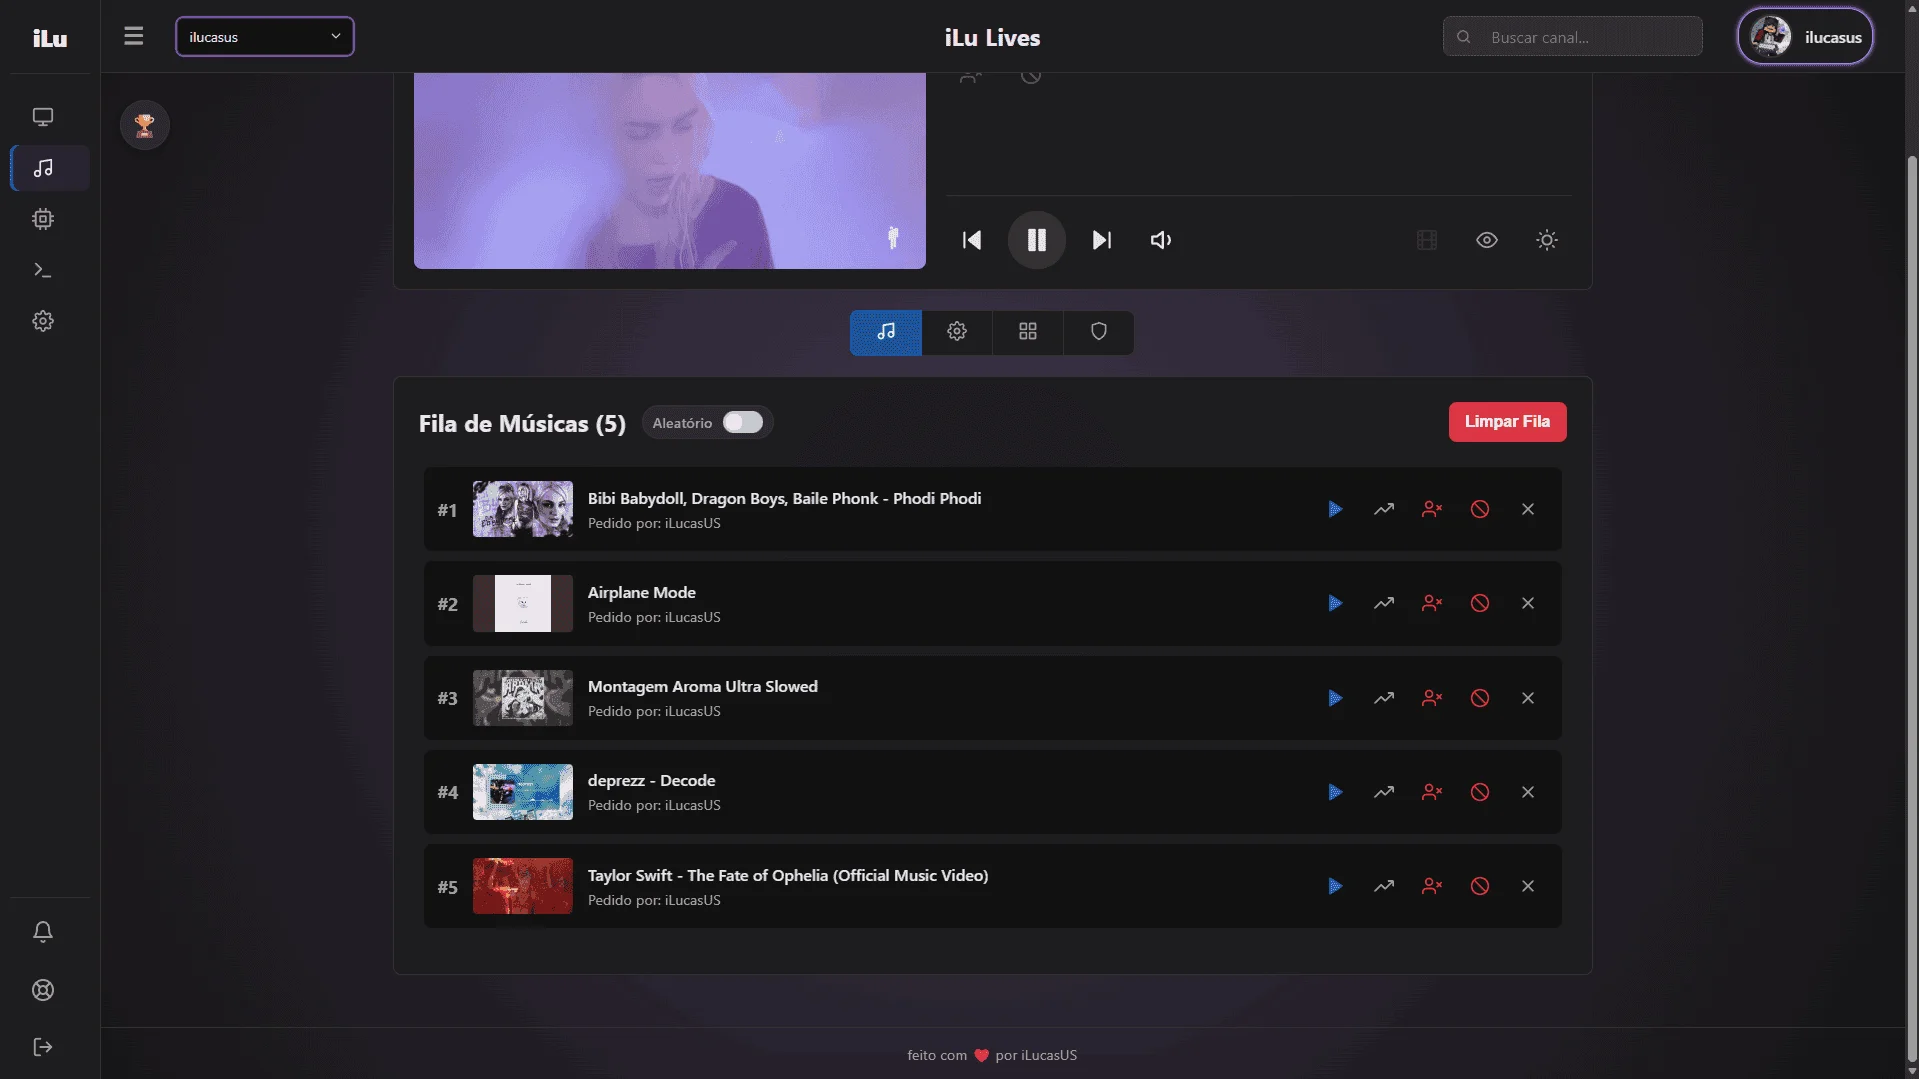Viewport: 1919px width, 1079px height.
Task: Focus the Buscar canal search field
Action: tap(1572, 37)
